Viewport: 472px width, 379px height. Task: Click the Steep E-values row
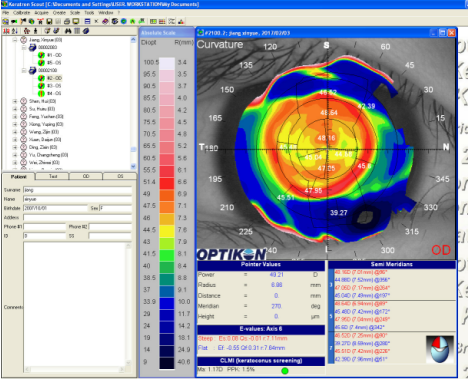click(x=242, y=338)
